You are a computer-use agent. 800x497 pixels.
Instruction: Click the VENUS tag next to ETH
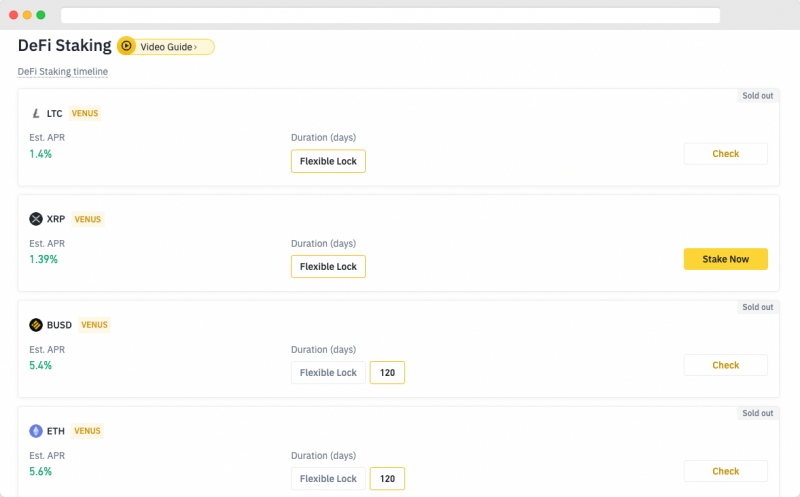point(87,431)
